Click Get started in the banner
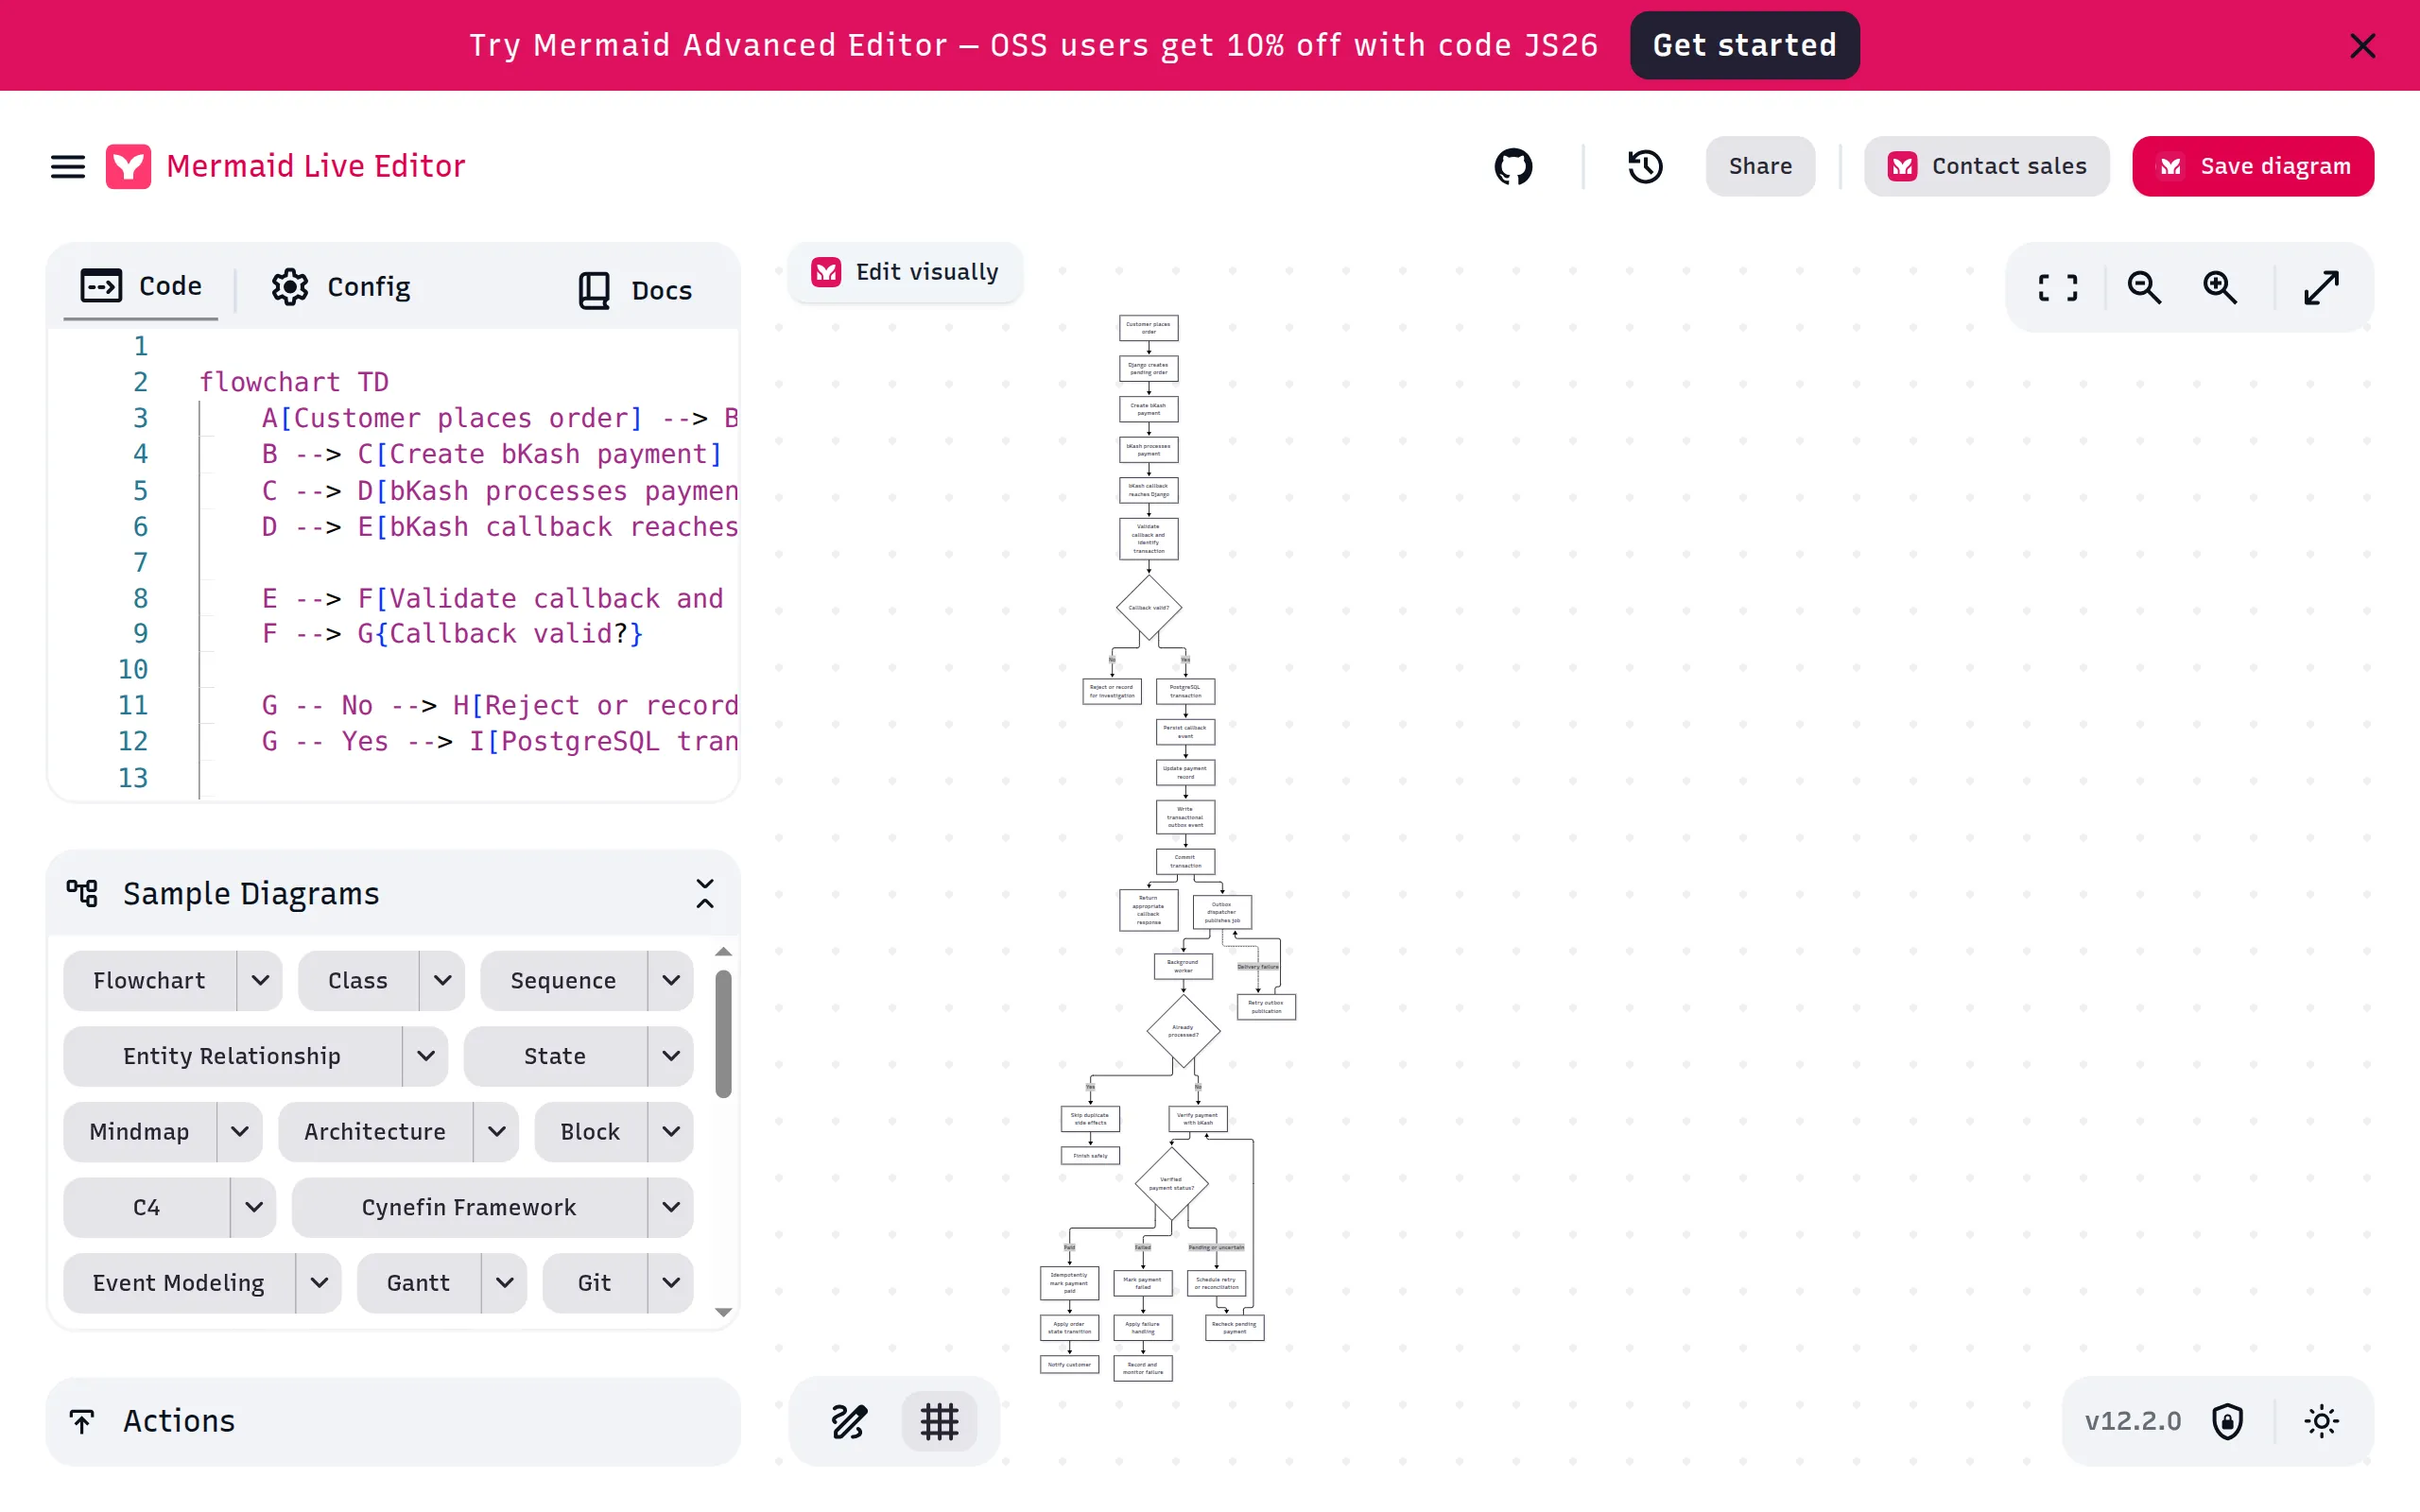The height and width of the screenshot is (1512, 2420). click(x=1744, y=45)
